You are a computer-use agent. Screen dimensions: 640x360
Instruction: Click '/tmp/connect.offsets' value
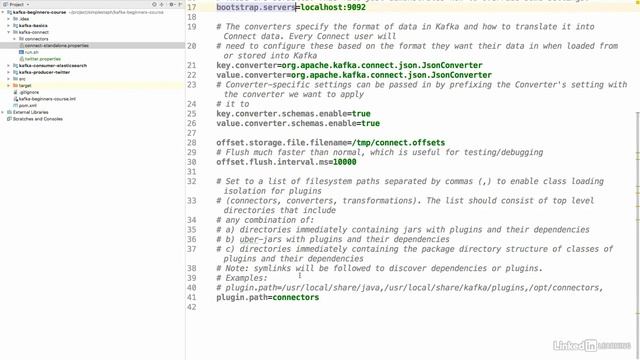pyautogui.click(x=398, y=142)
